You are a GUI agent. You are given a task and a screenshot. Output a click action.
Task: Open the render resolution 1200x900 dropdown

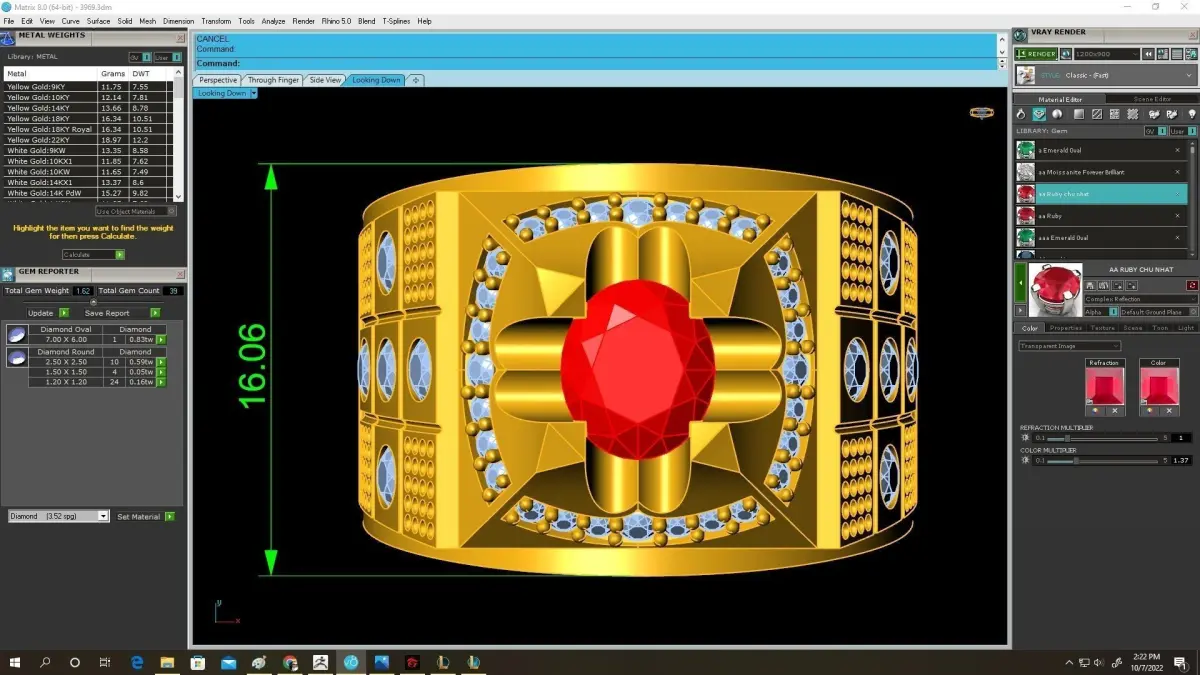pos(1106,54)
